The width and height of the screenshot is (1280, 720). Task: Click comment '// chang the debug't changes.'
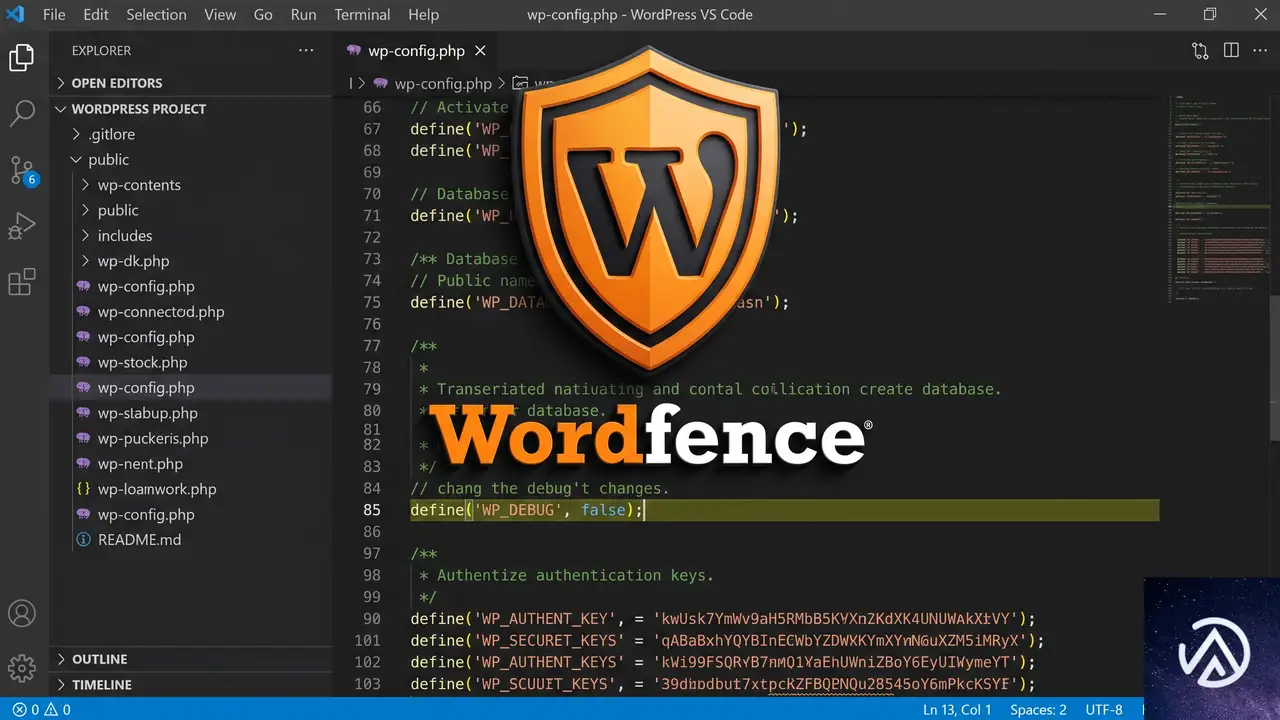[x=540, y=488]
